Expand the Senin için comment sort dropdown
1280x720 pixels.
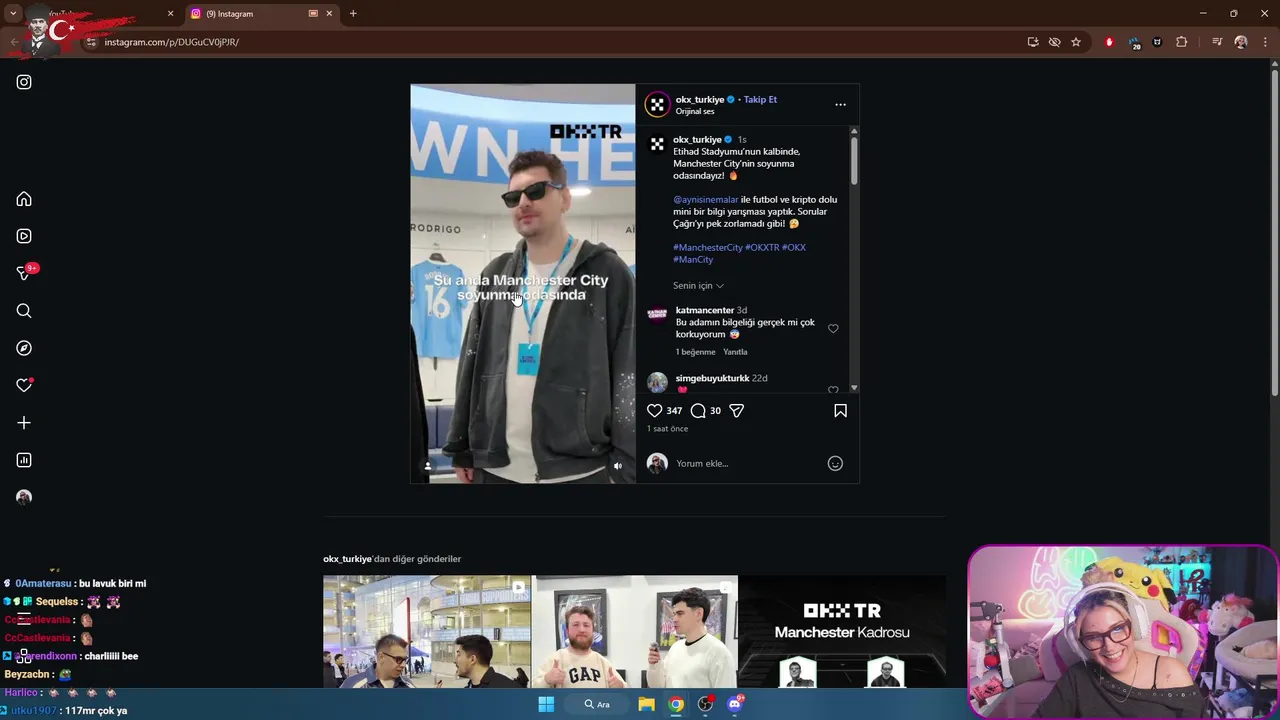[698, 286]
